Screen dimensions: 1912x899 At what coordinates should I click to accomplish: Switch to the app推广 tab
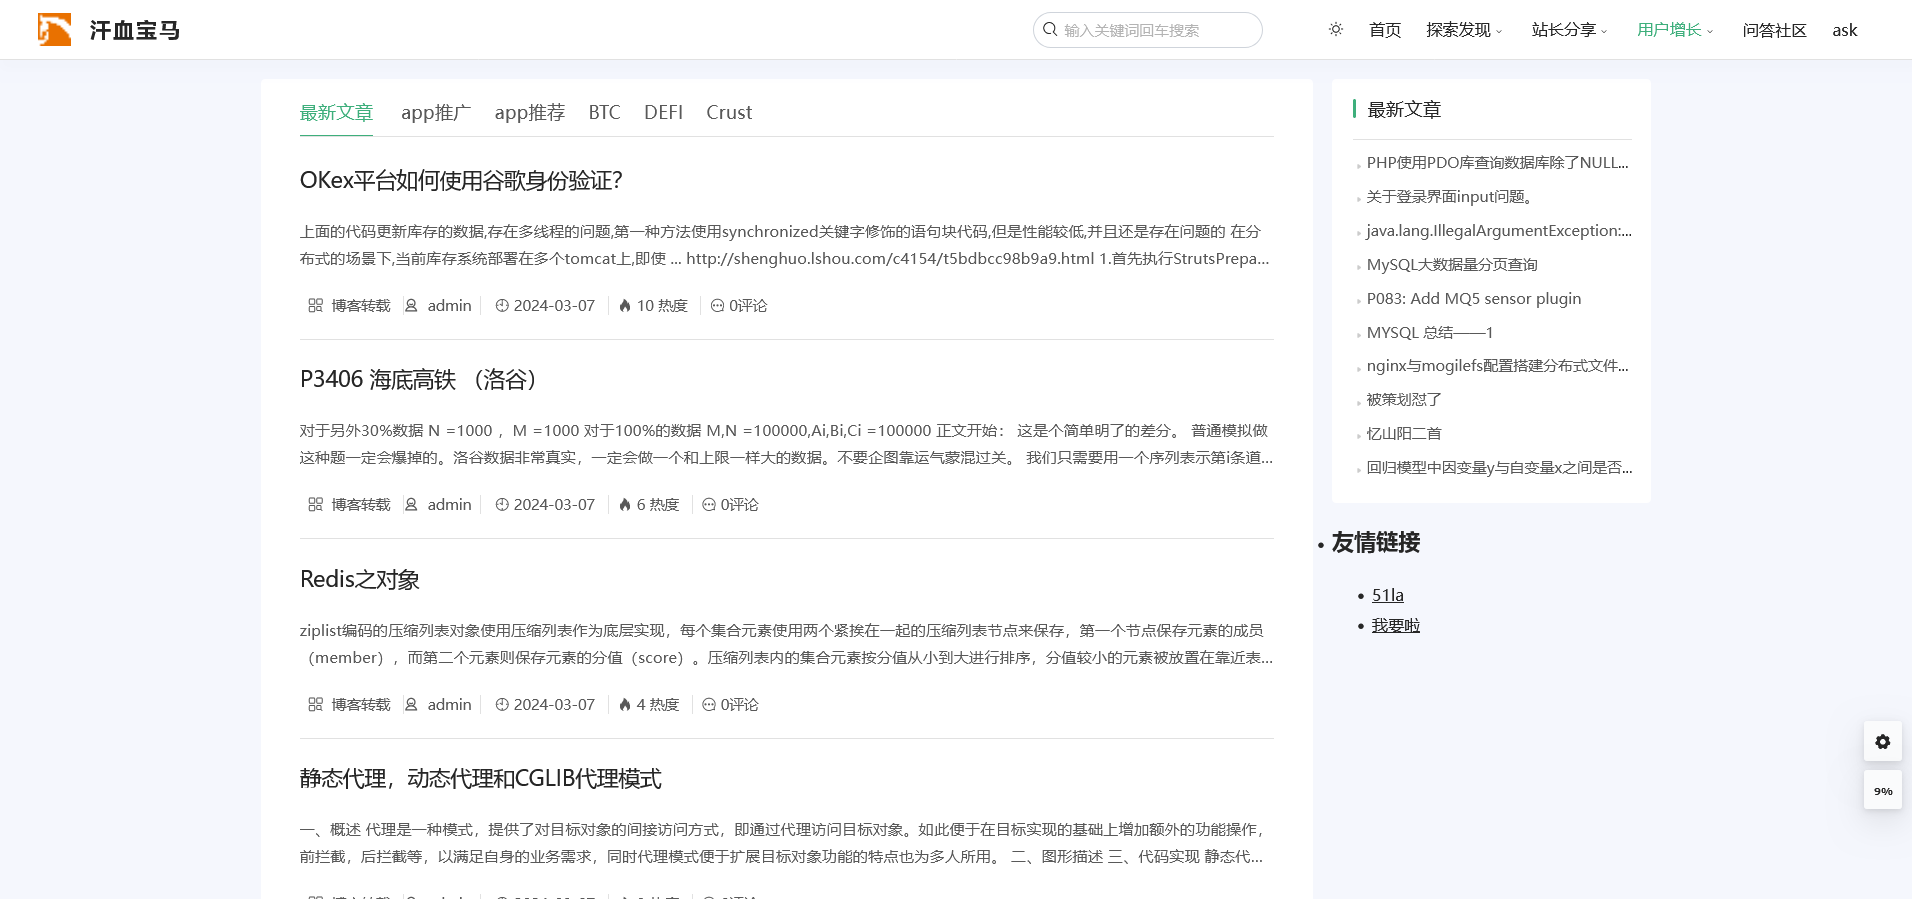point(436,113)
